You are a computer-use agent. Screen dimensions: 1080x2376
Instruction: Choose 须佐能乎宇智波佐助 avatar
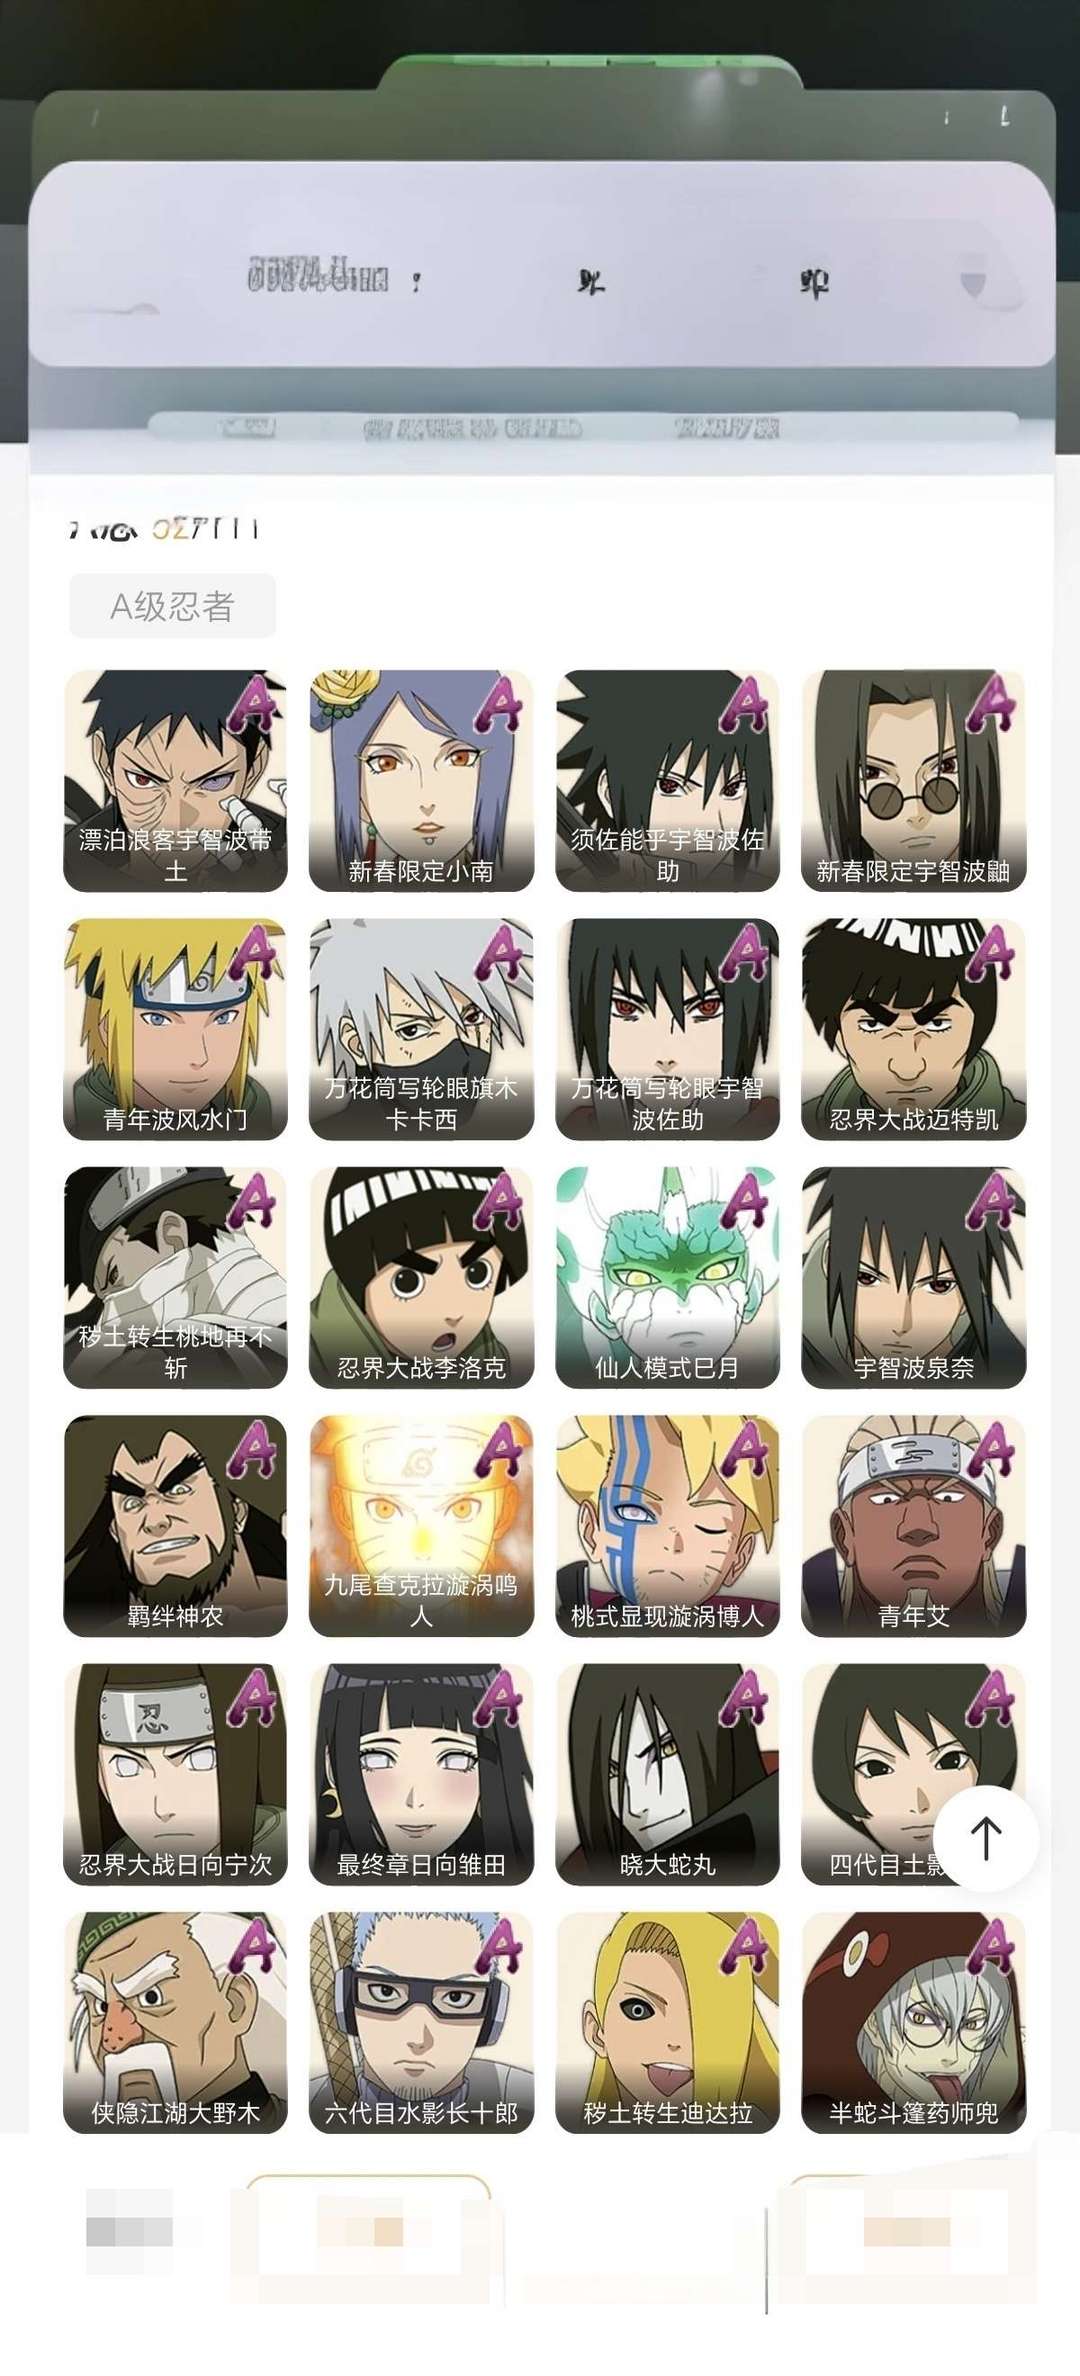point(667,780)
